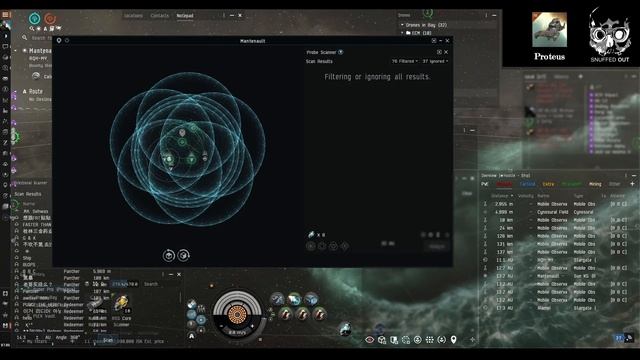Viewport: 640px width, 360px height.
Task: Click the teal circular character status icon
Action: pyautogui.click(x=35, y=18)
